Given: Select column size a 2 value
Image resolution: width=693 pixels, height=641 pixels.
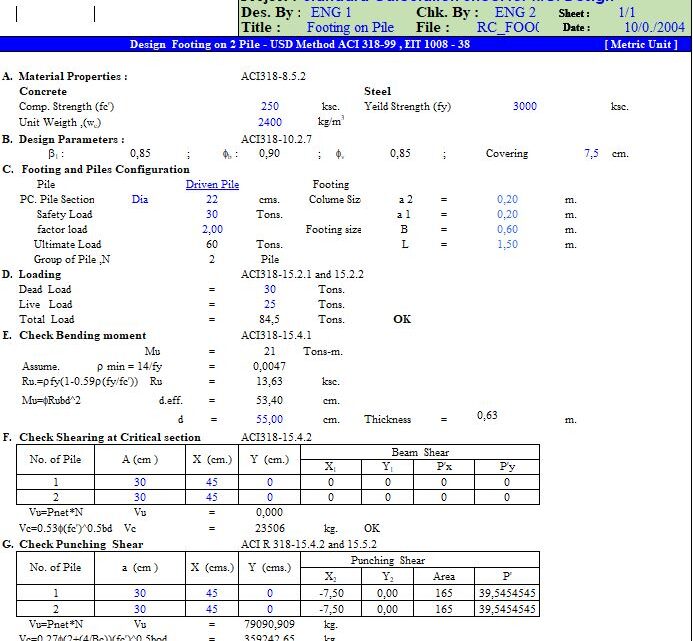Looking at the screenshot, I should coord(507,199).
